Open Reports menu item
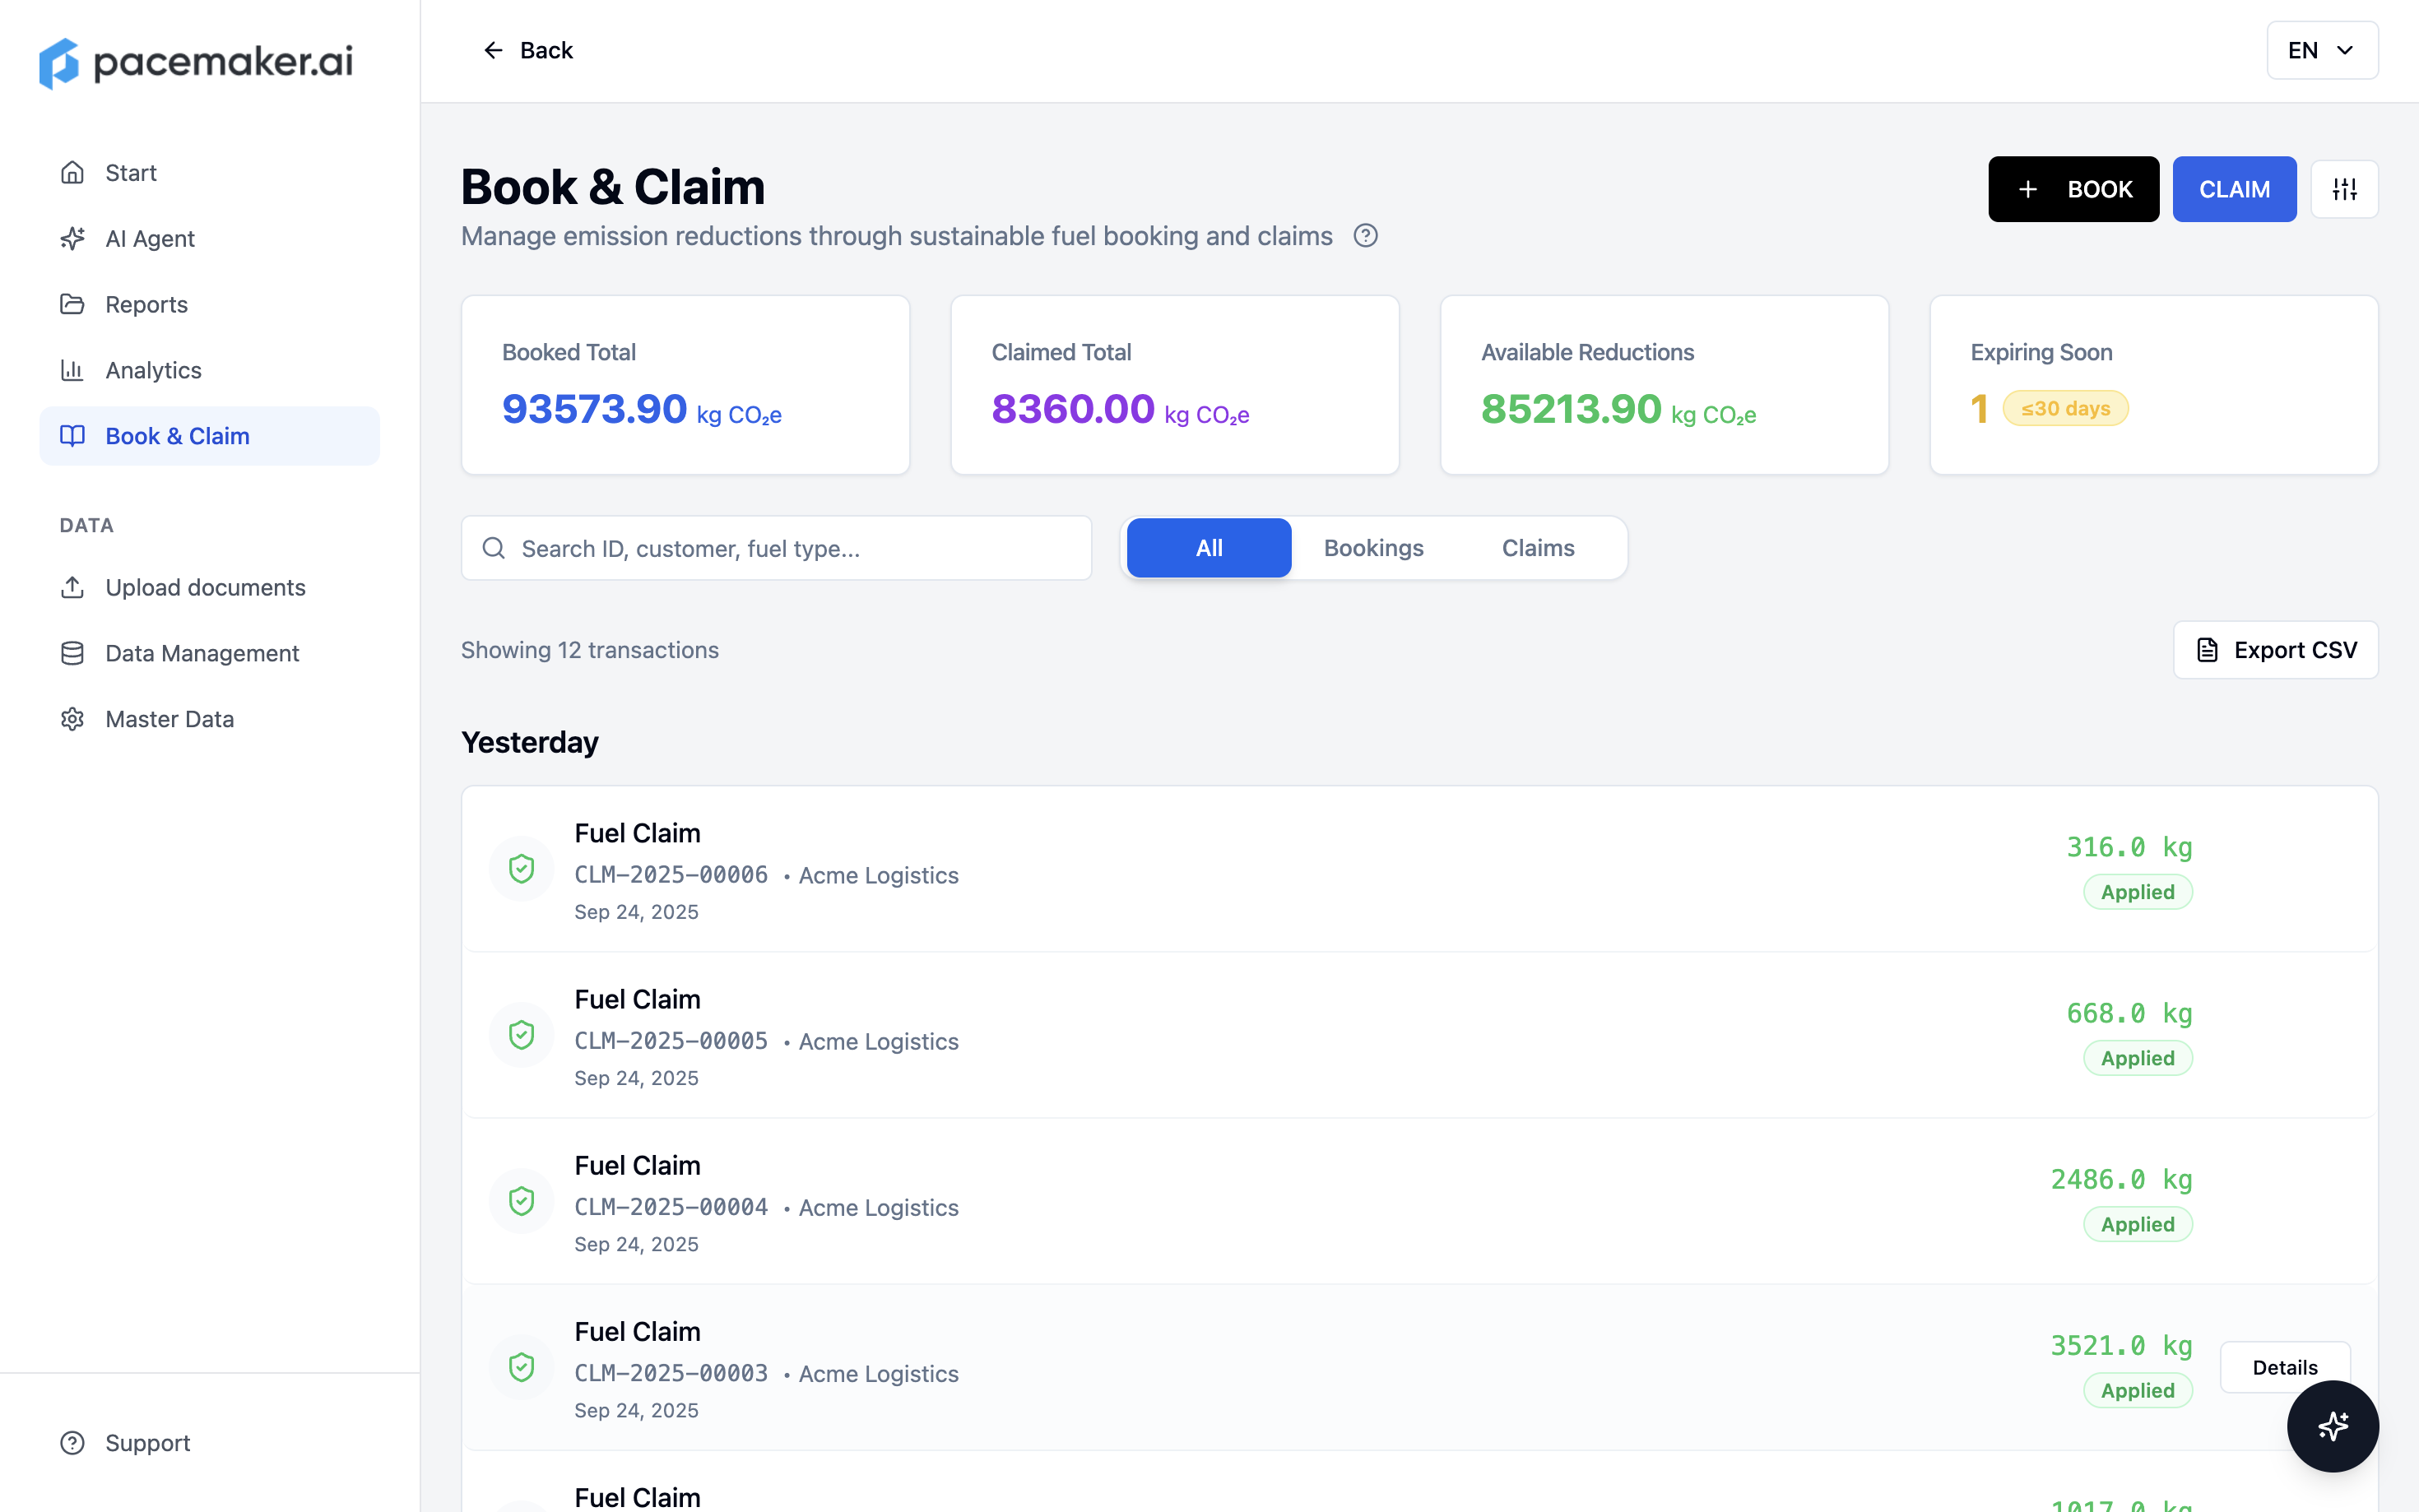The image size is (2419, 1512). (209, 304)
